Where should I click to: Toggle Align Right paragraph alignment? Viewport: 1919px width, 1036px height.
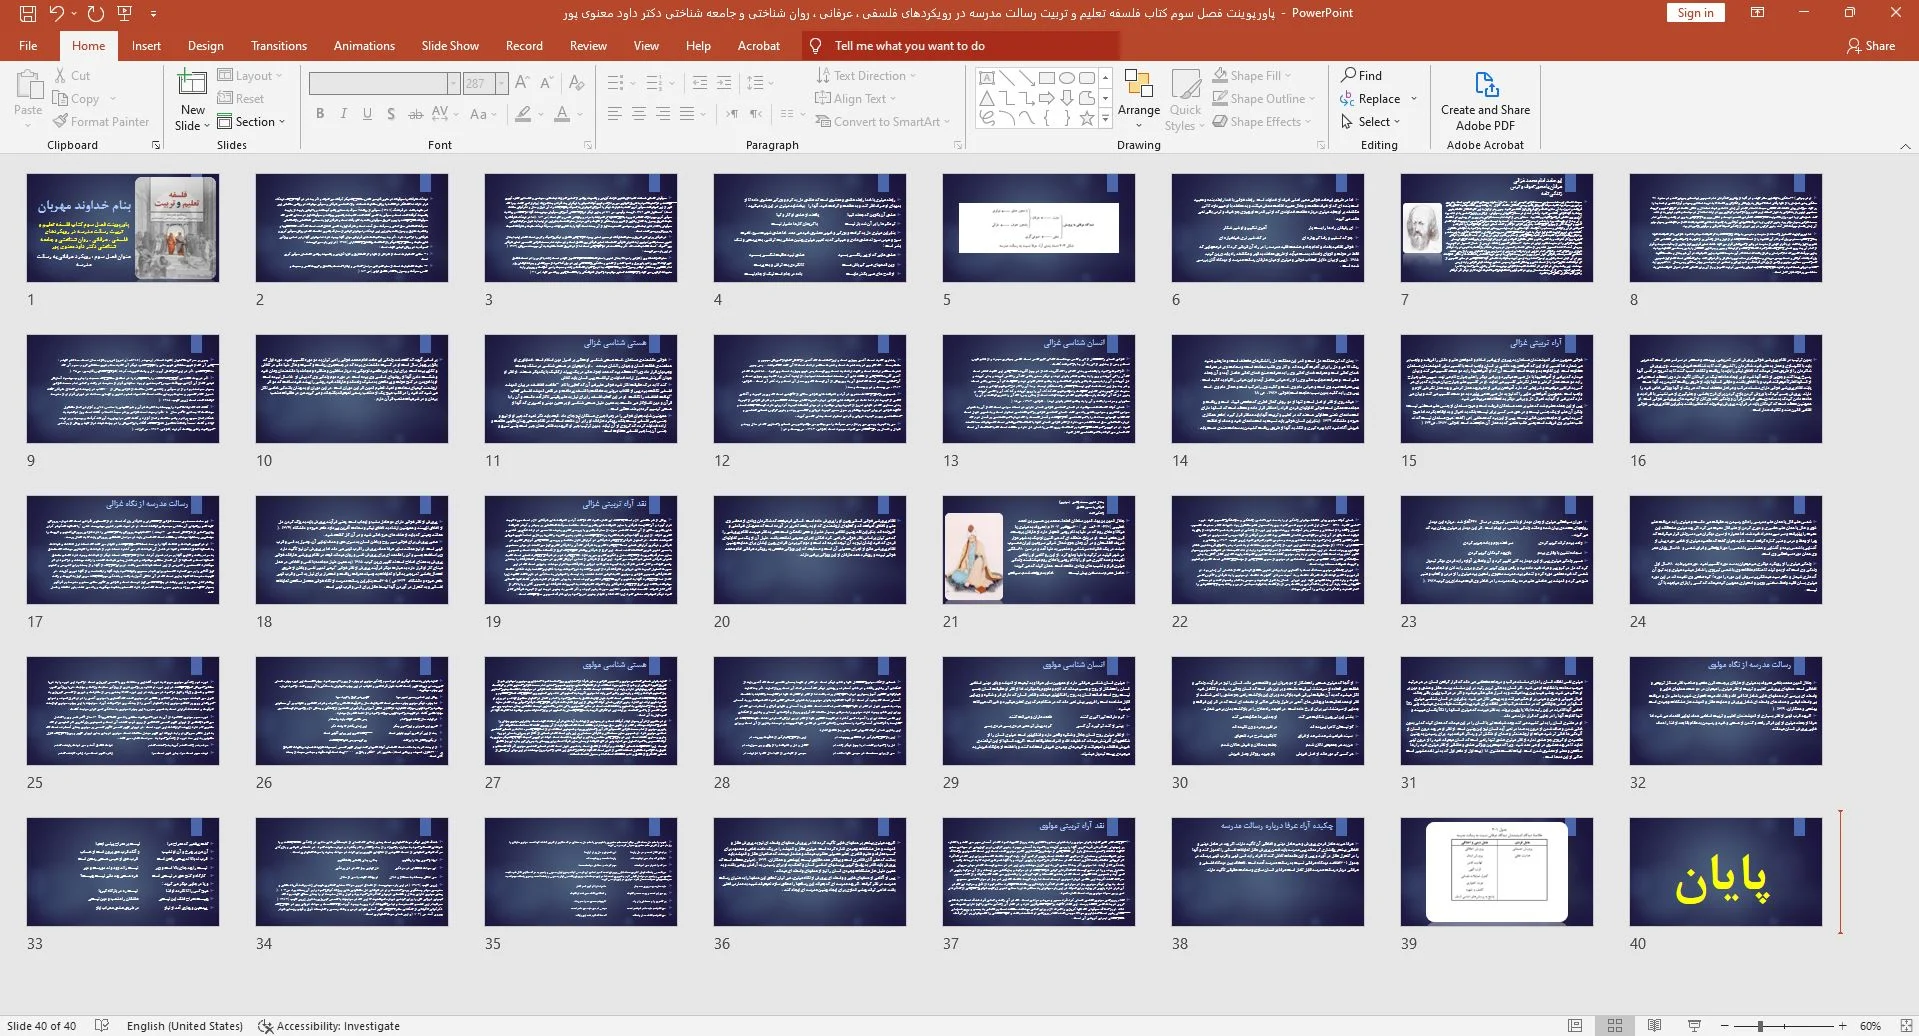tap(663, 114)
